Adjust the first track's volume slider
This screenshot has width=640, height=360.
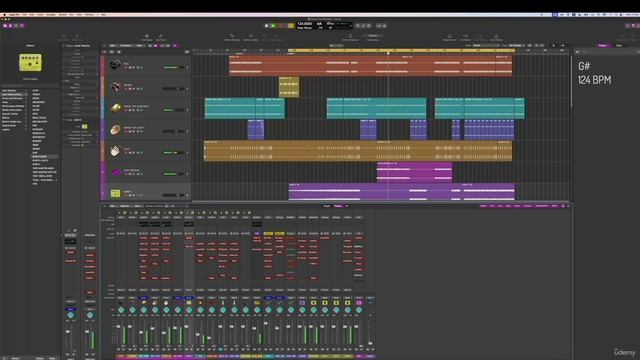tap(173, 67)
